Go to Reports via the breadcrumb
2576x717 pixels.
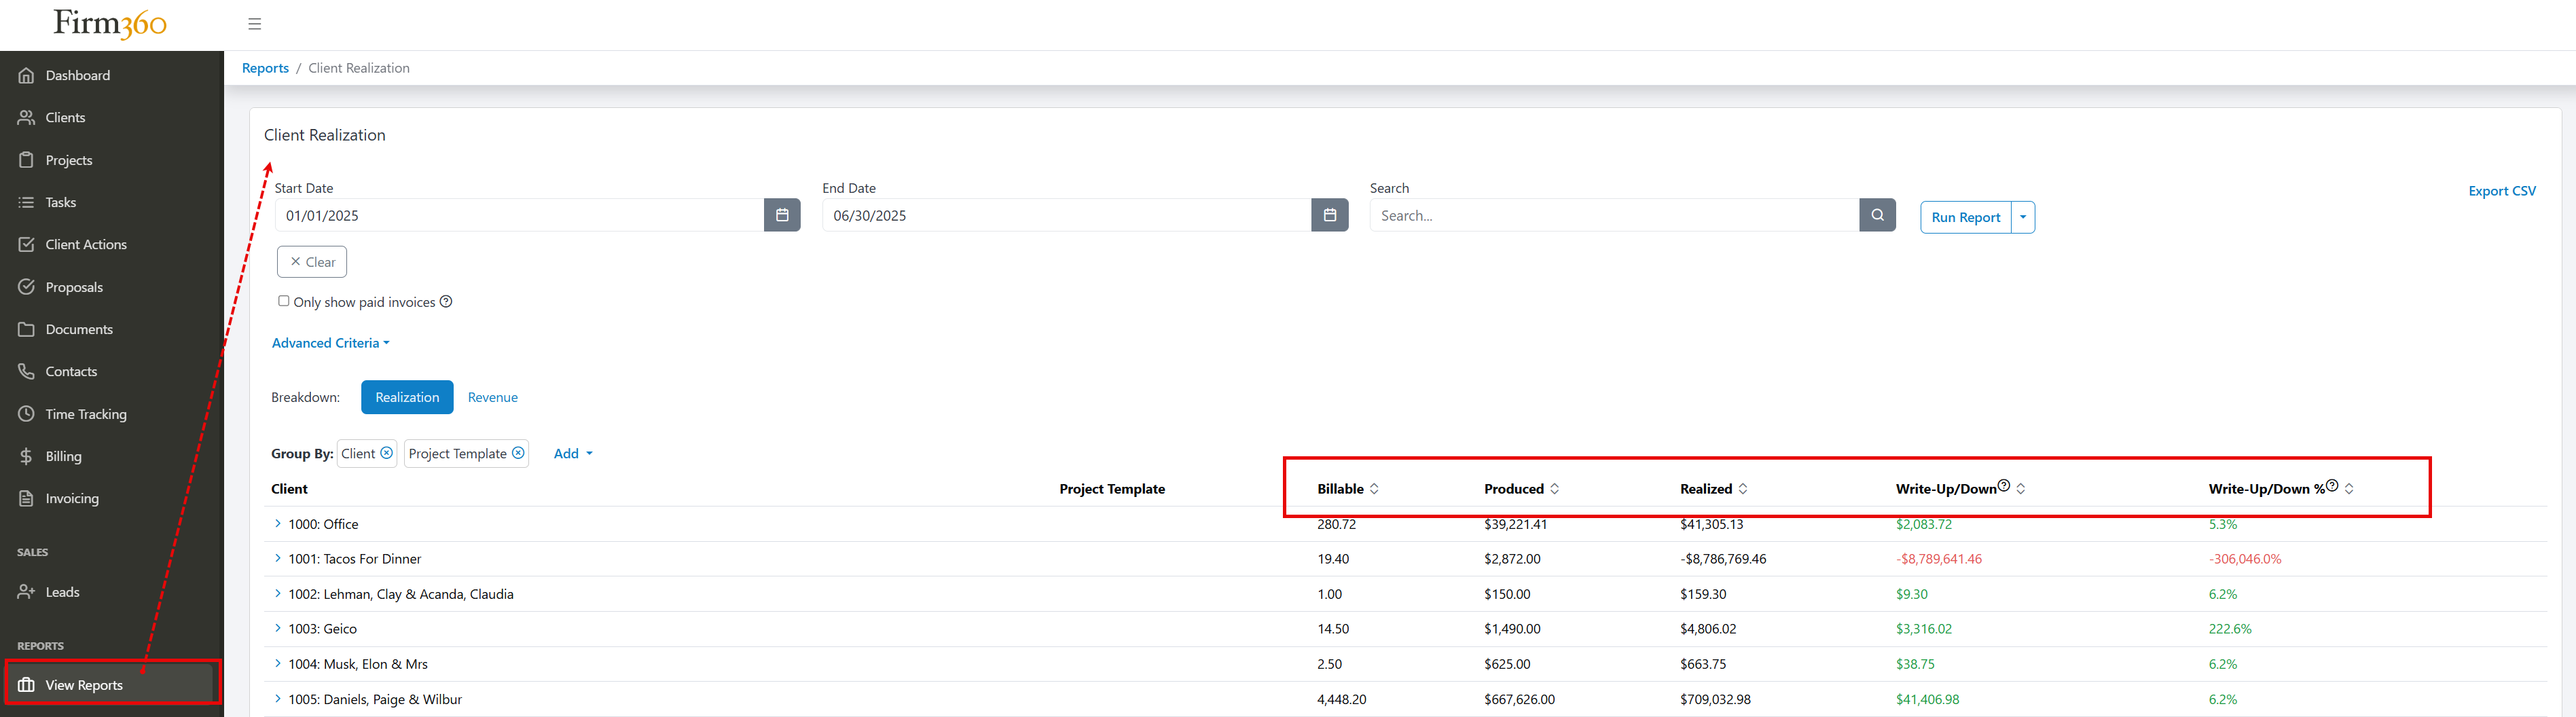tap(265, 67)
